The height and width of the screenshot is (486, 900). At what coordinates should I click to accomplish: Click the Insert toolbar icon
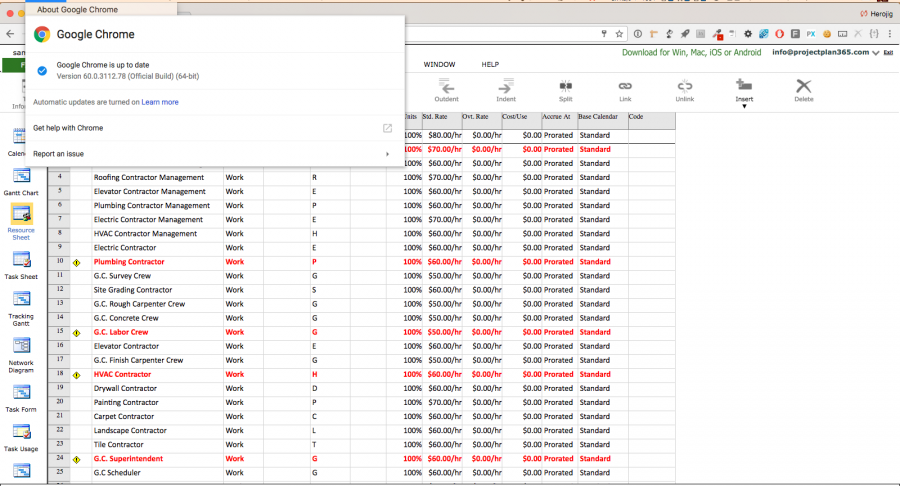(744, 85)
